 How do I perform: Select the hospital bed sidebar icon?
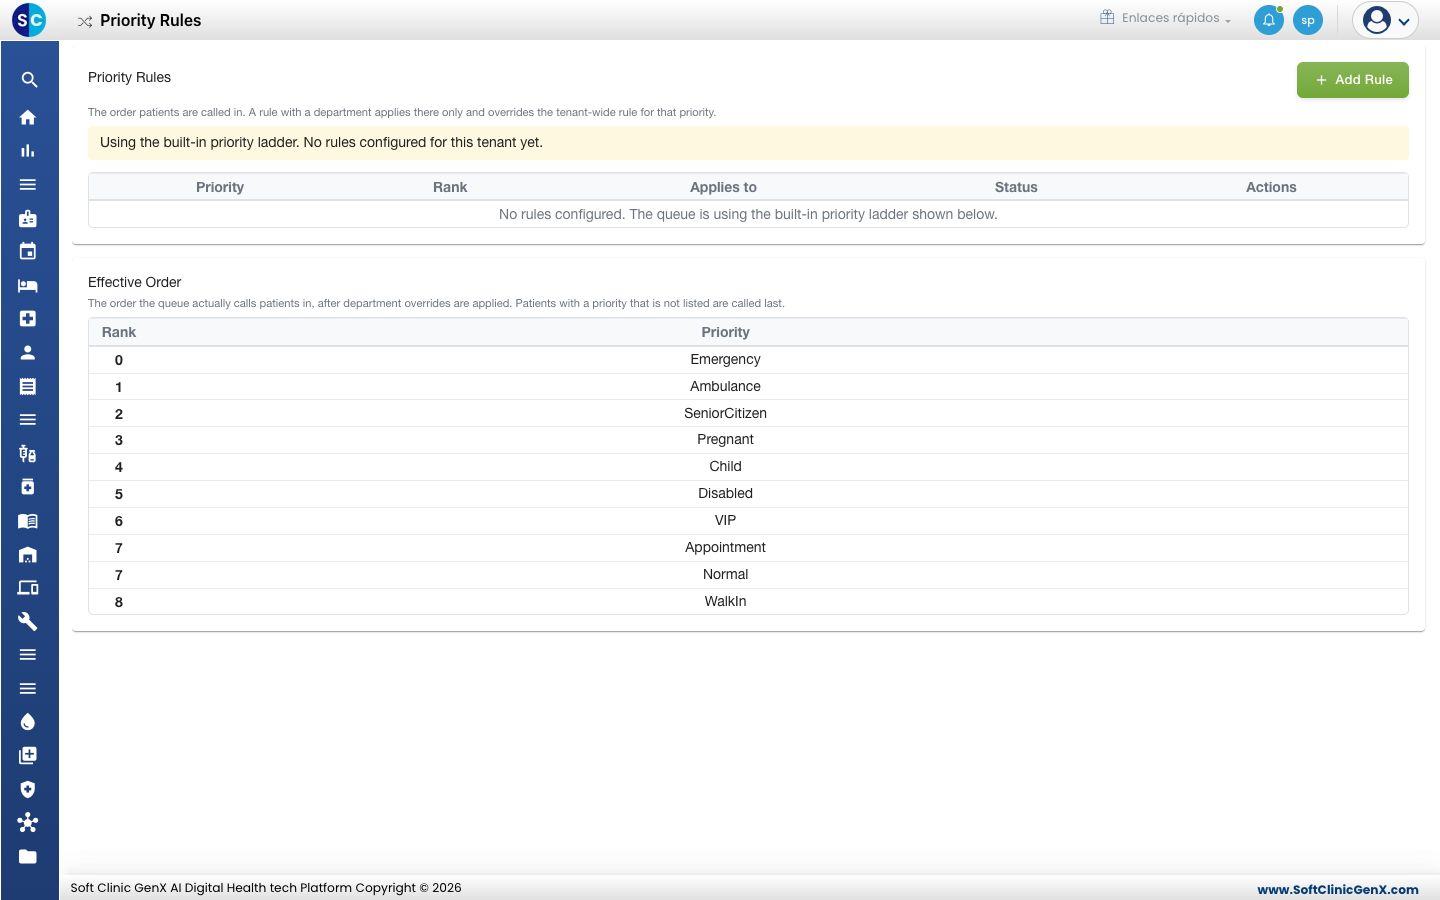coord(28,285)
